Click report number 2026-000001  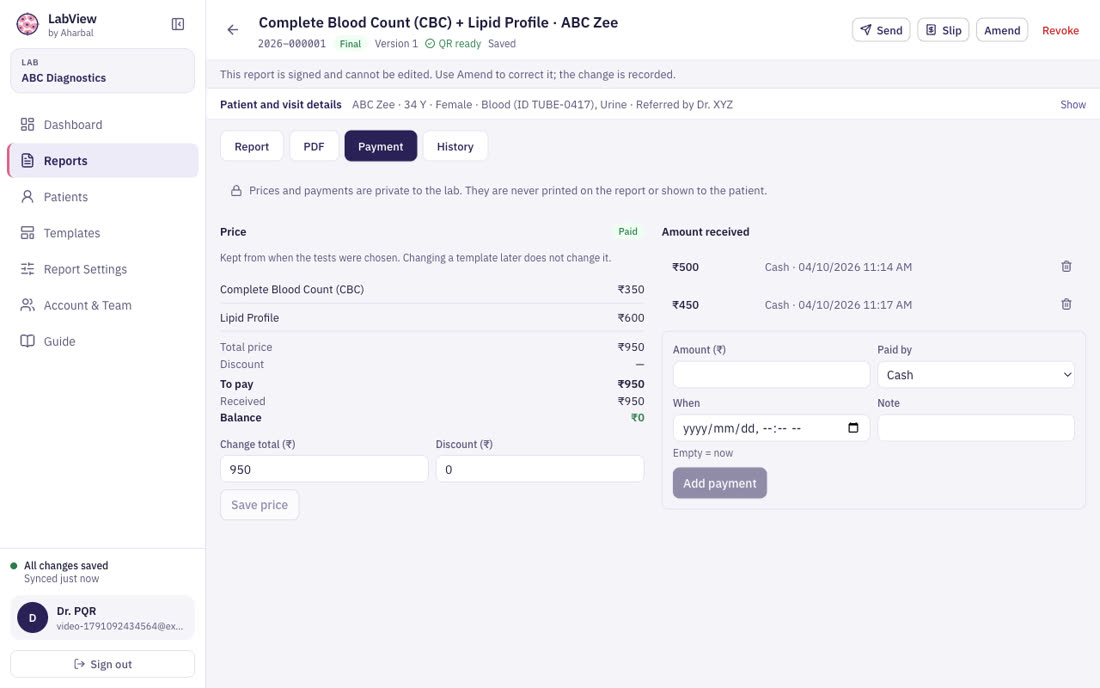pos(292,43)
